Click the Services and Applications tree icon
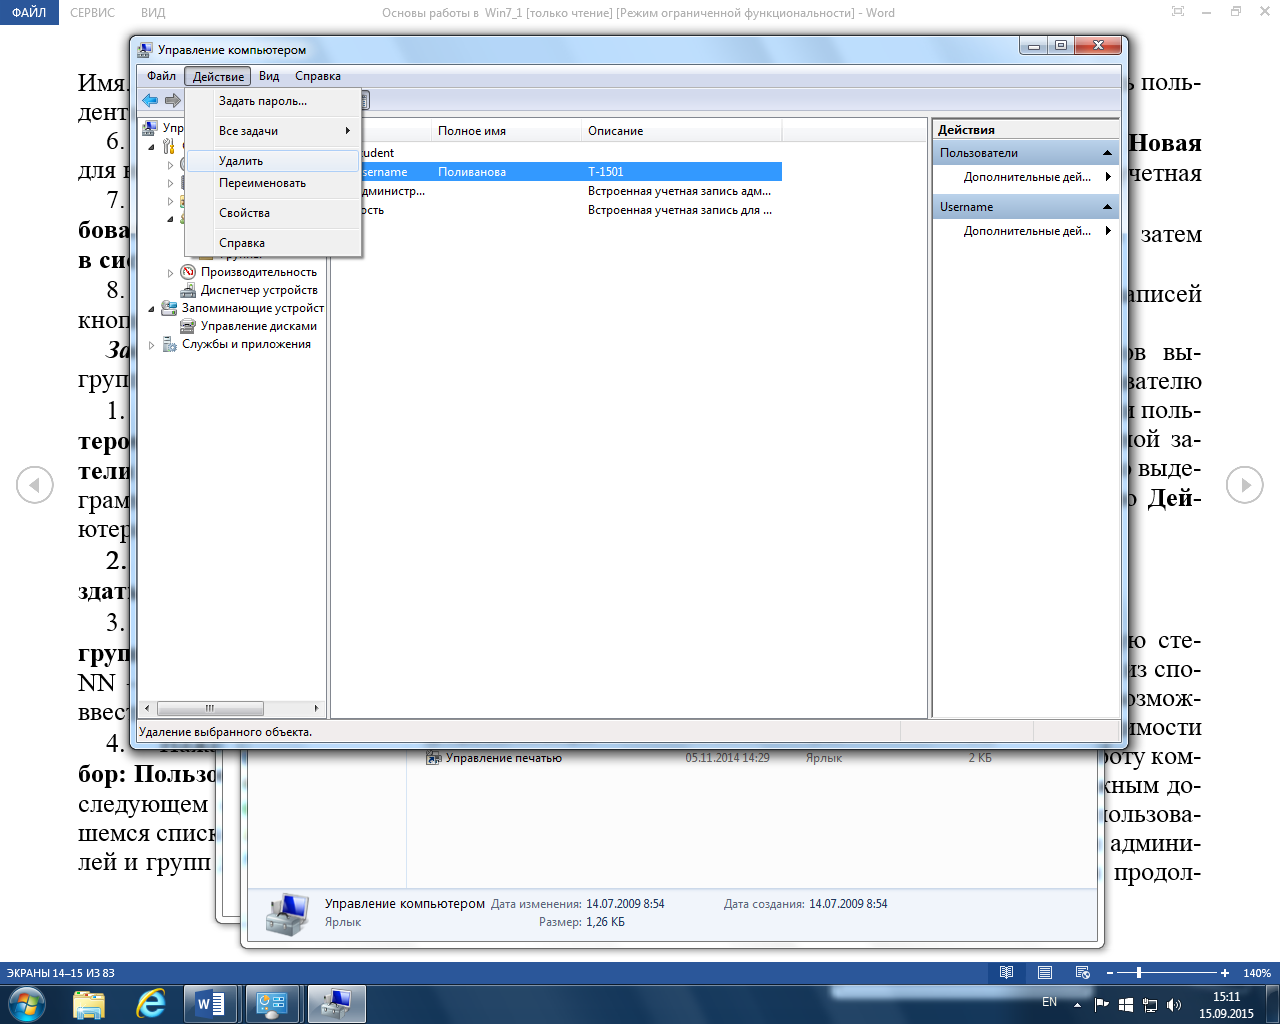 pyautogui.click(x=169, y=344)
